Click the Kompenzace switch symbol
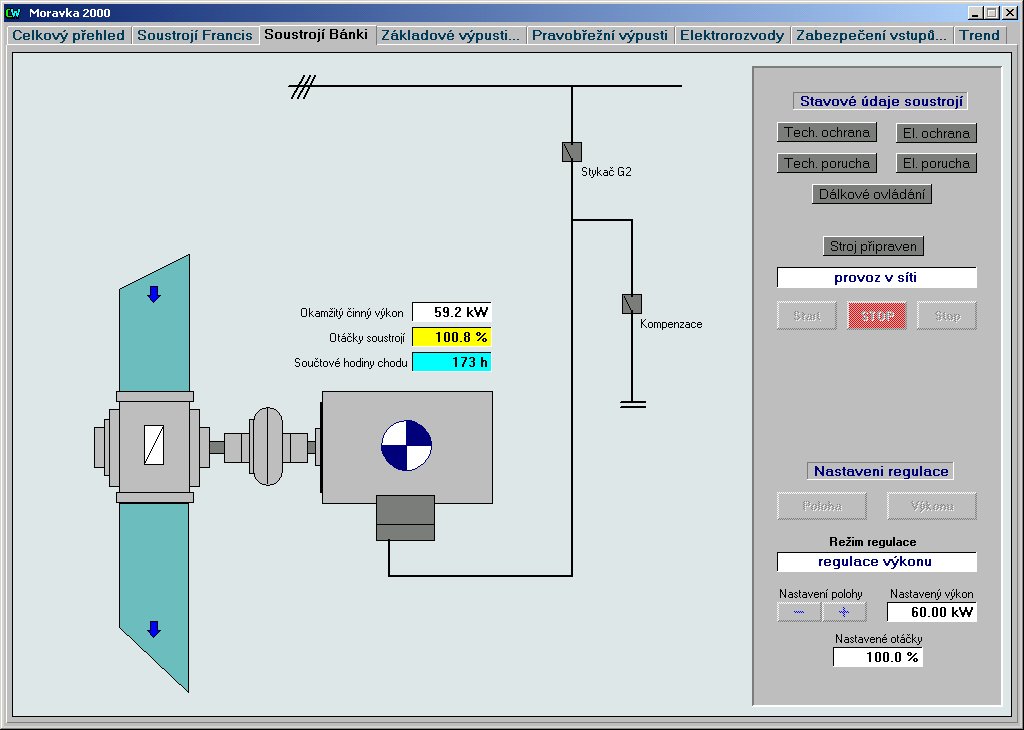1024x730 pixels. [631, 303]
